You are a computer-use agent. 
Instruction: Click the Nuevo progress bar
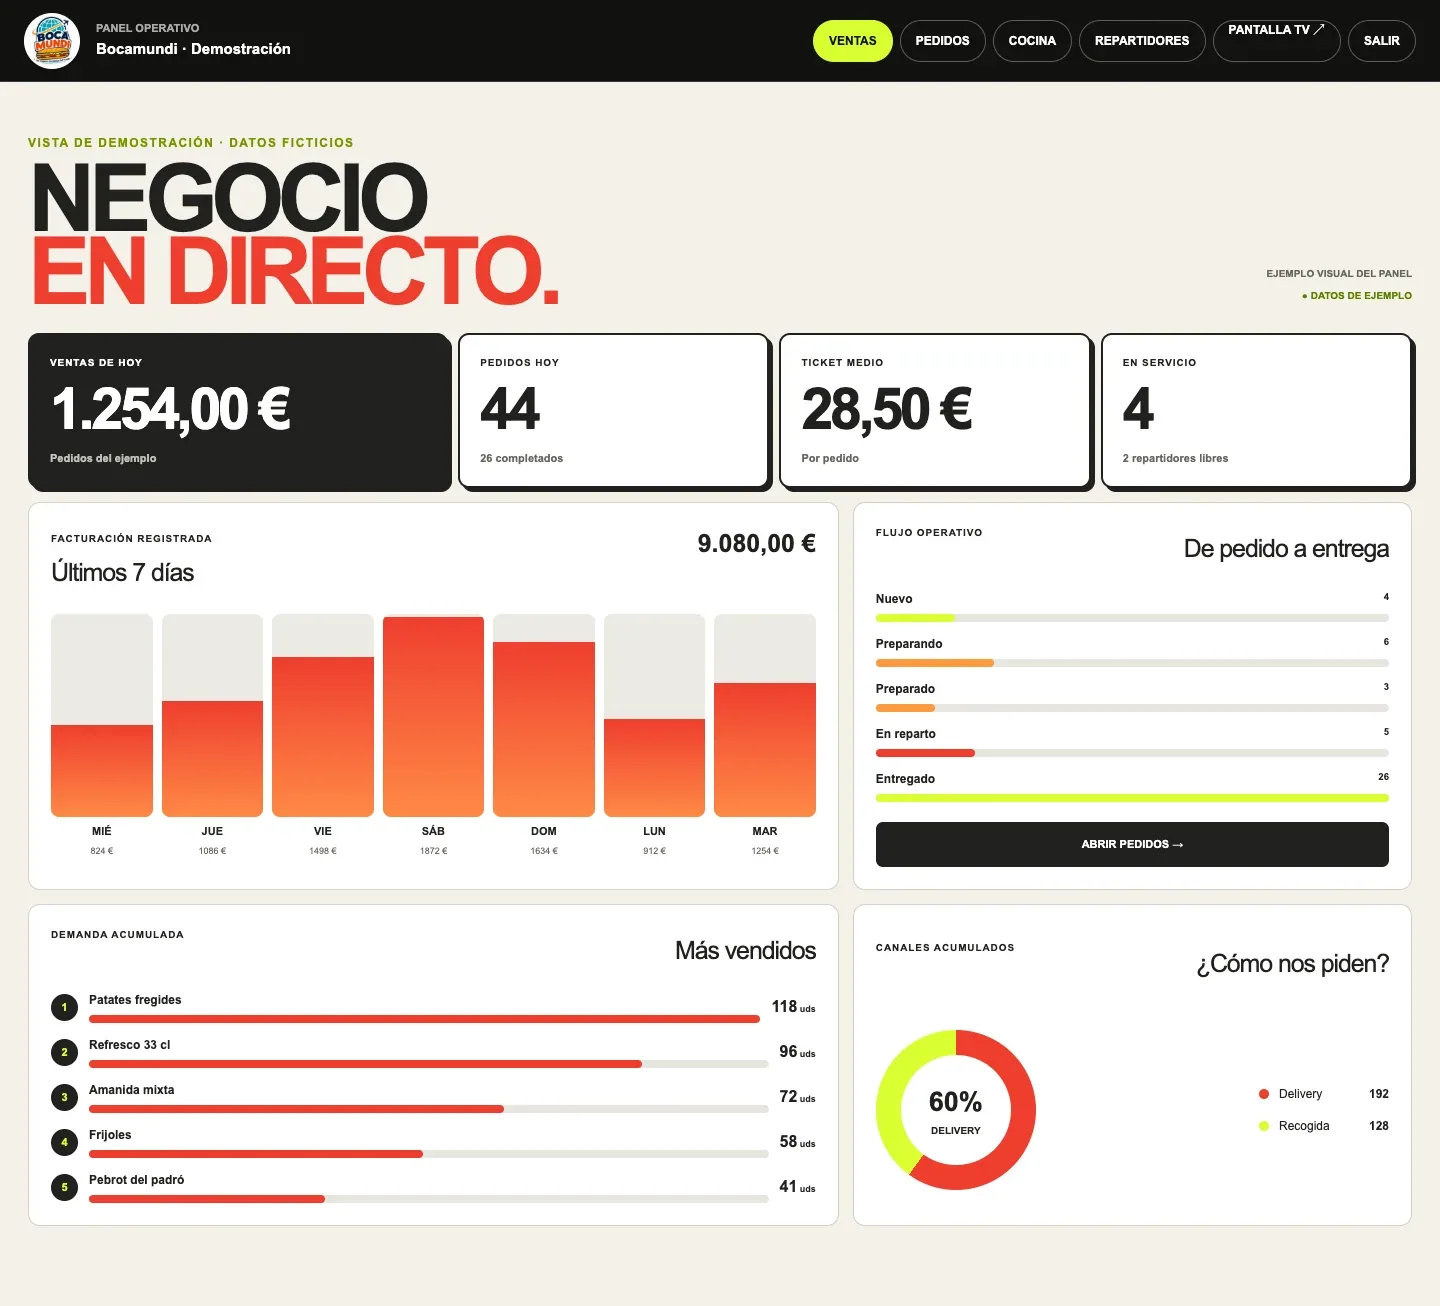(x=1132, y=618)
